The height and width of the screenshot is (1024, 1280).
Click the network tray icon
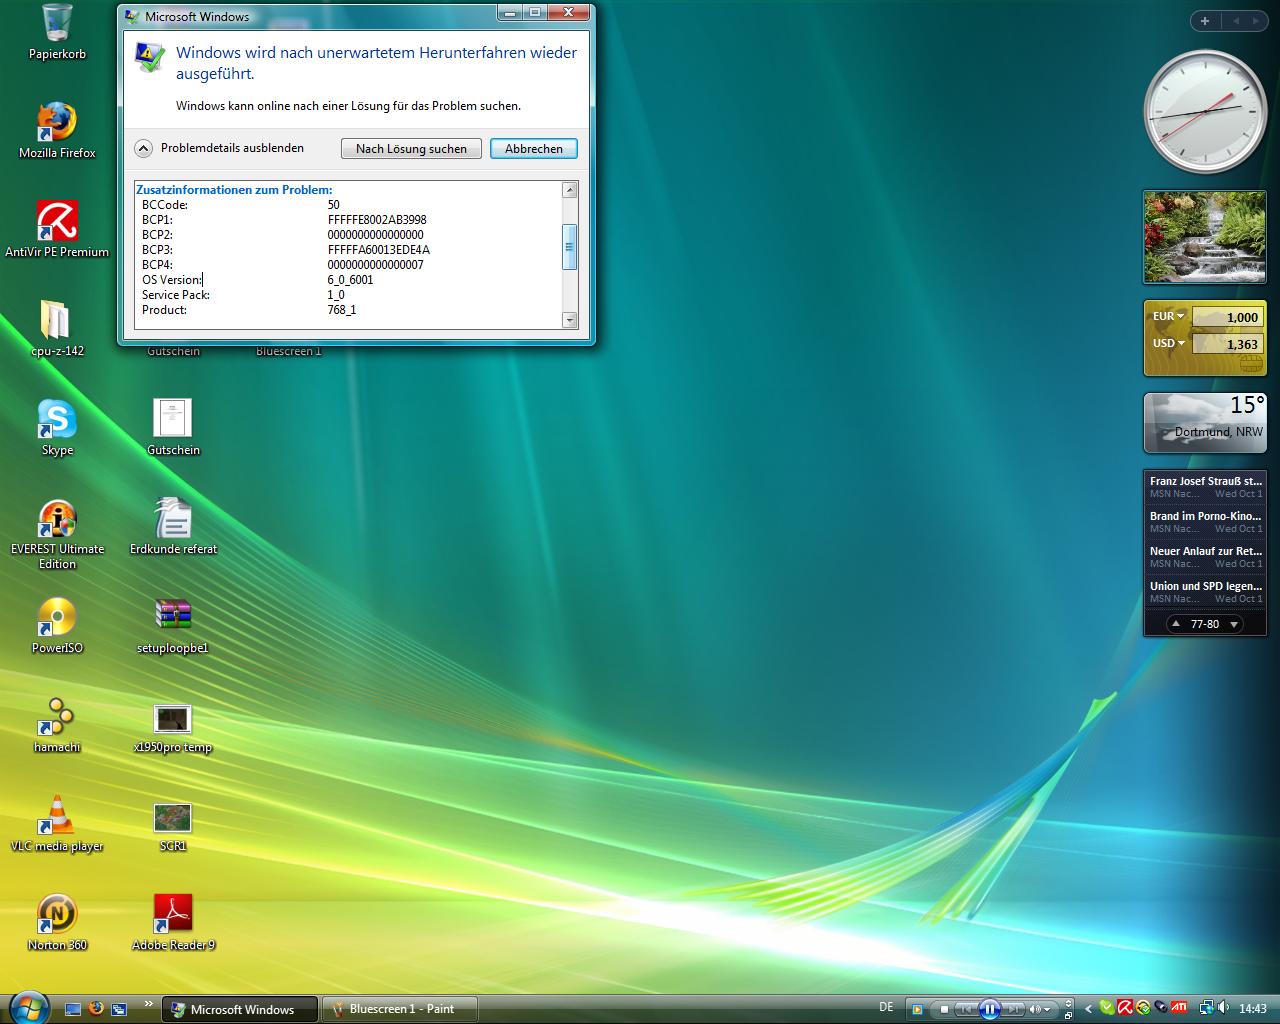(x=1208, y=1008)
